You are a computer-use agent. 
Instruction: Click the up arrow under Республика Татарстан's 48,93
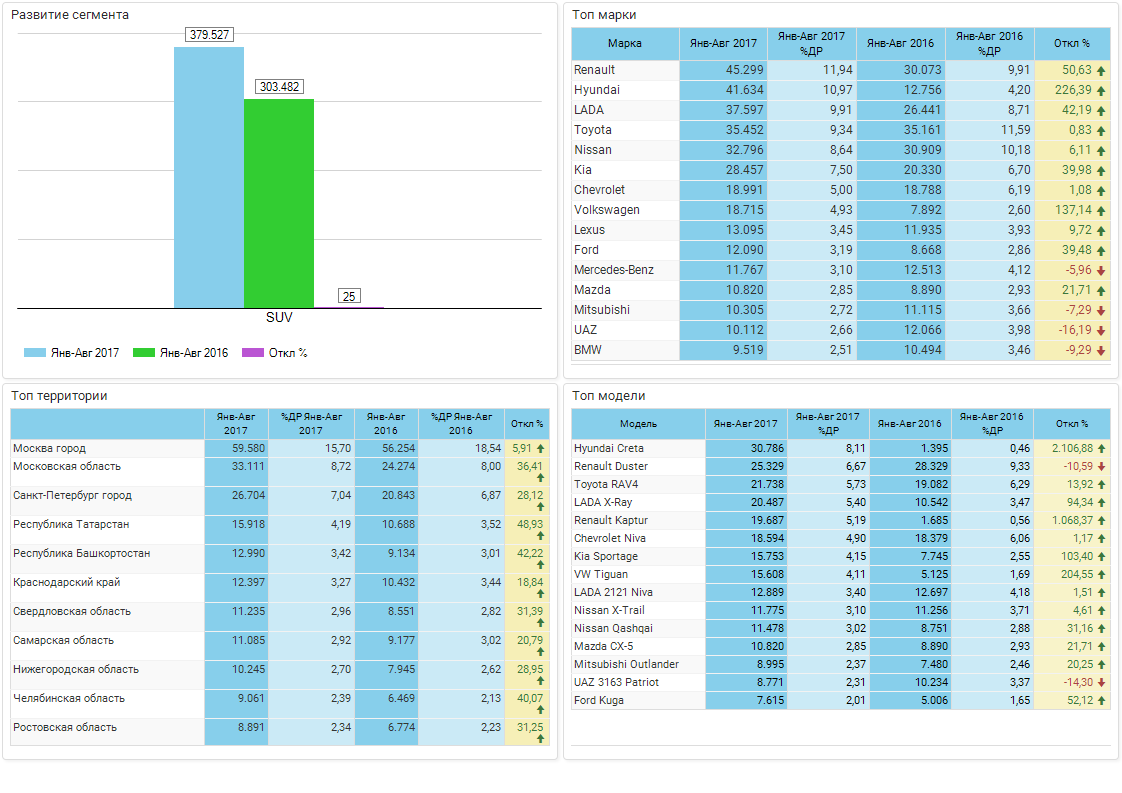[540, 535]
